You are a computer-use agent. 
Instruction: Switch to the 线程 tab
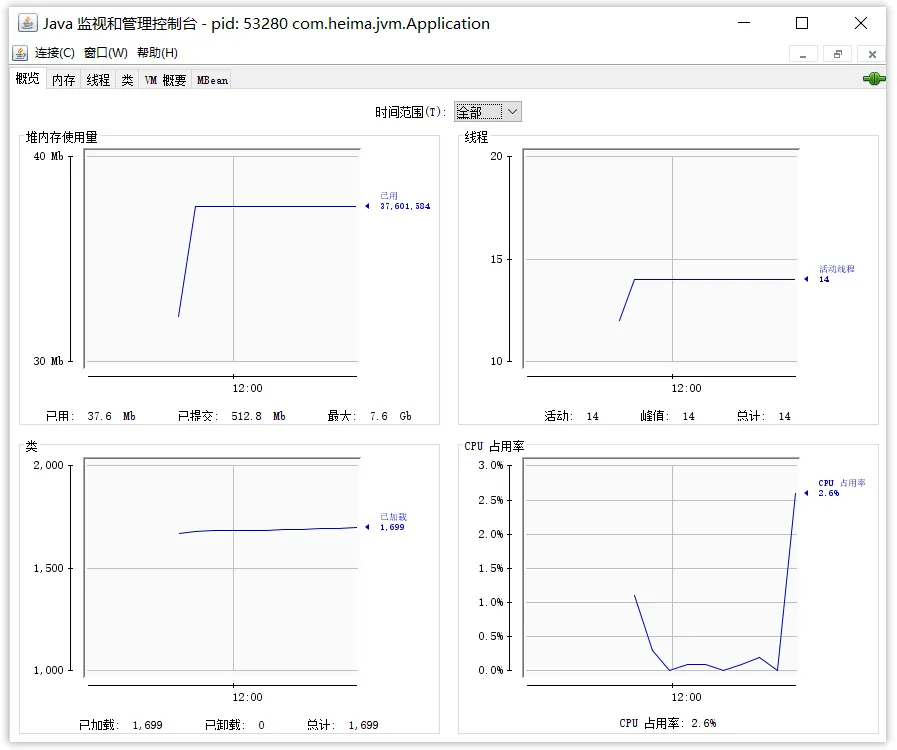click(98, 80)
